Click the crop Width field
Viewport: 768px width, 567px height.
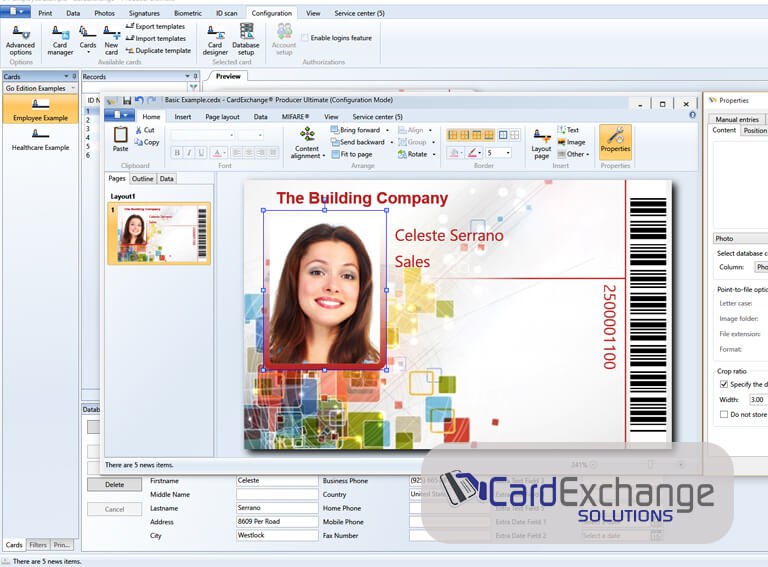758,400
